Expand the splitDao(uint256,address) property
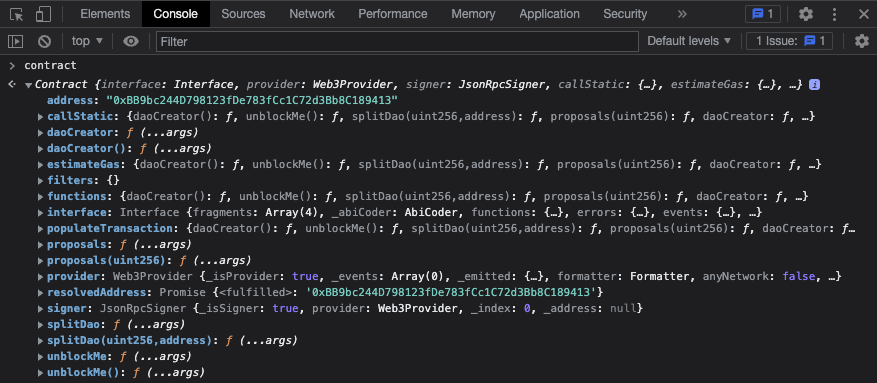877x383 pixels. point(40,341)
